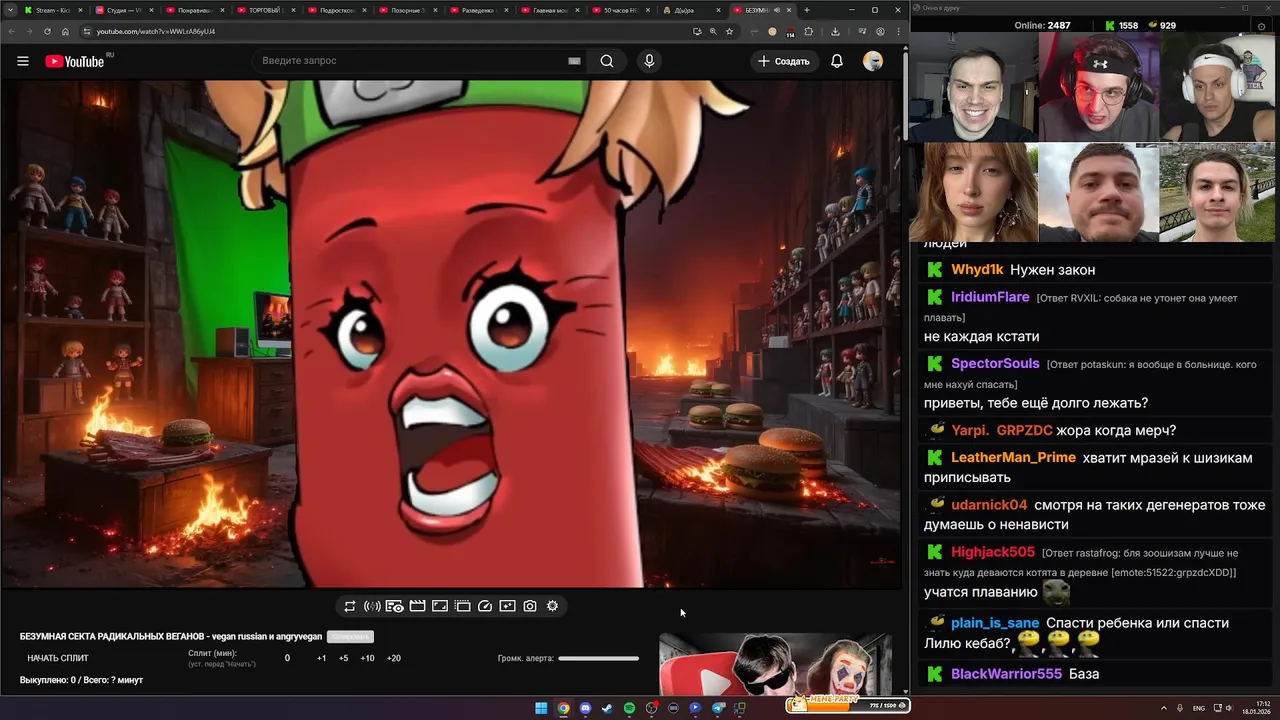The height and width of the screenshot is (720, 1280).
Task: Open Discord from the taskbar
Action: (585, 708)
